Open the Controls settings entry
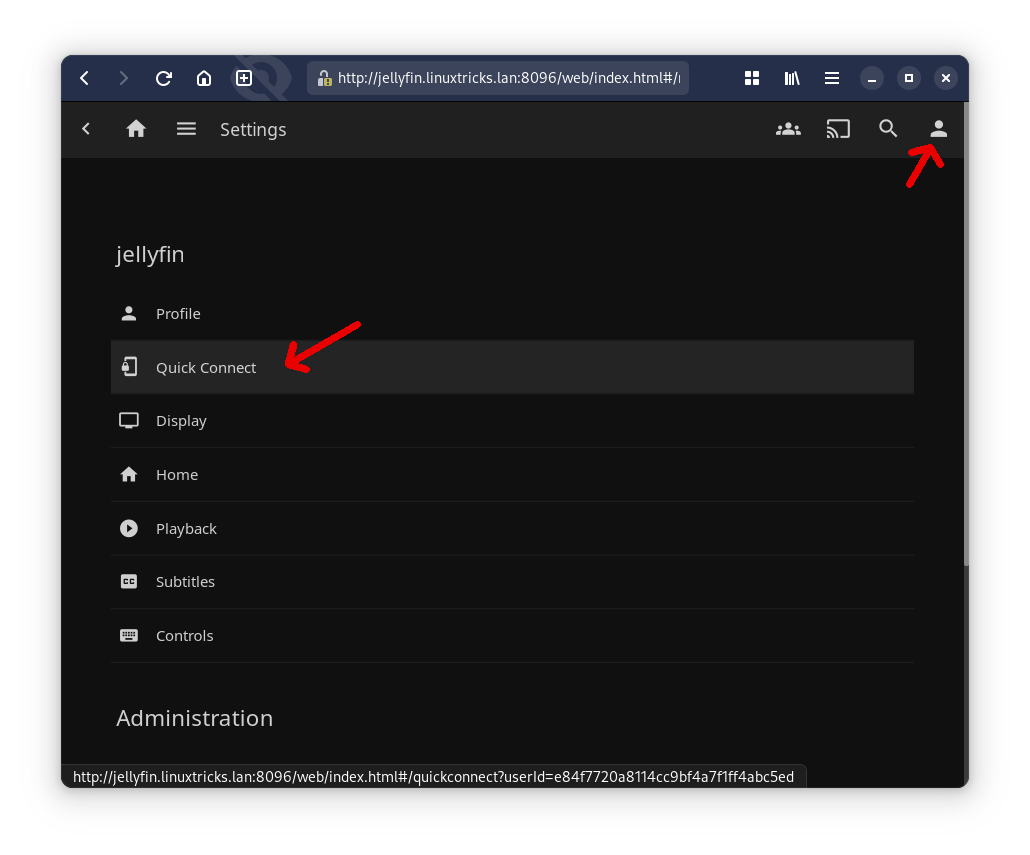Image resolution: width=1030 pixels, height=855 pixels. 512,636
